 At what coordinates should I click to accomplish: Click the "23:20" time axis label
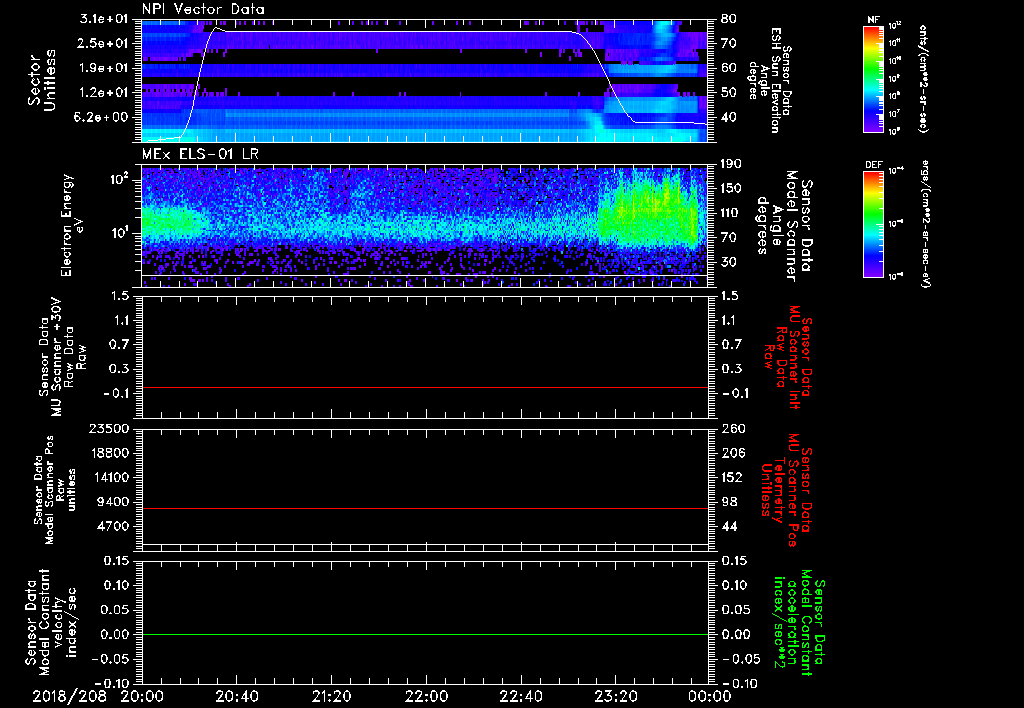[x=615, y=696]
